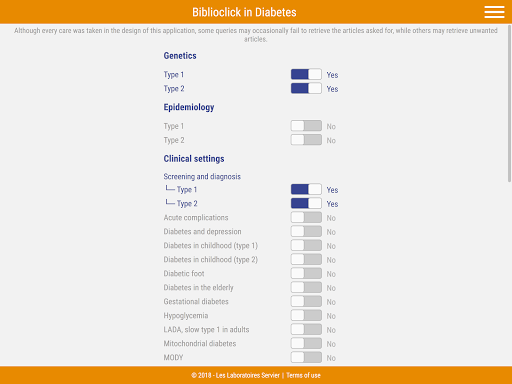Enable Epidemiology Type 1 toggle
The height and width of the screenshot is (384, 512).
pos(306,126)
